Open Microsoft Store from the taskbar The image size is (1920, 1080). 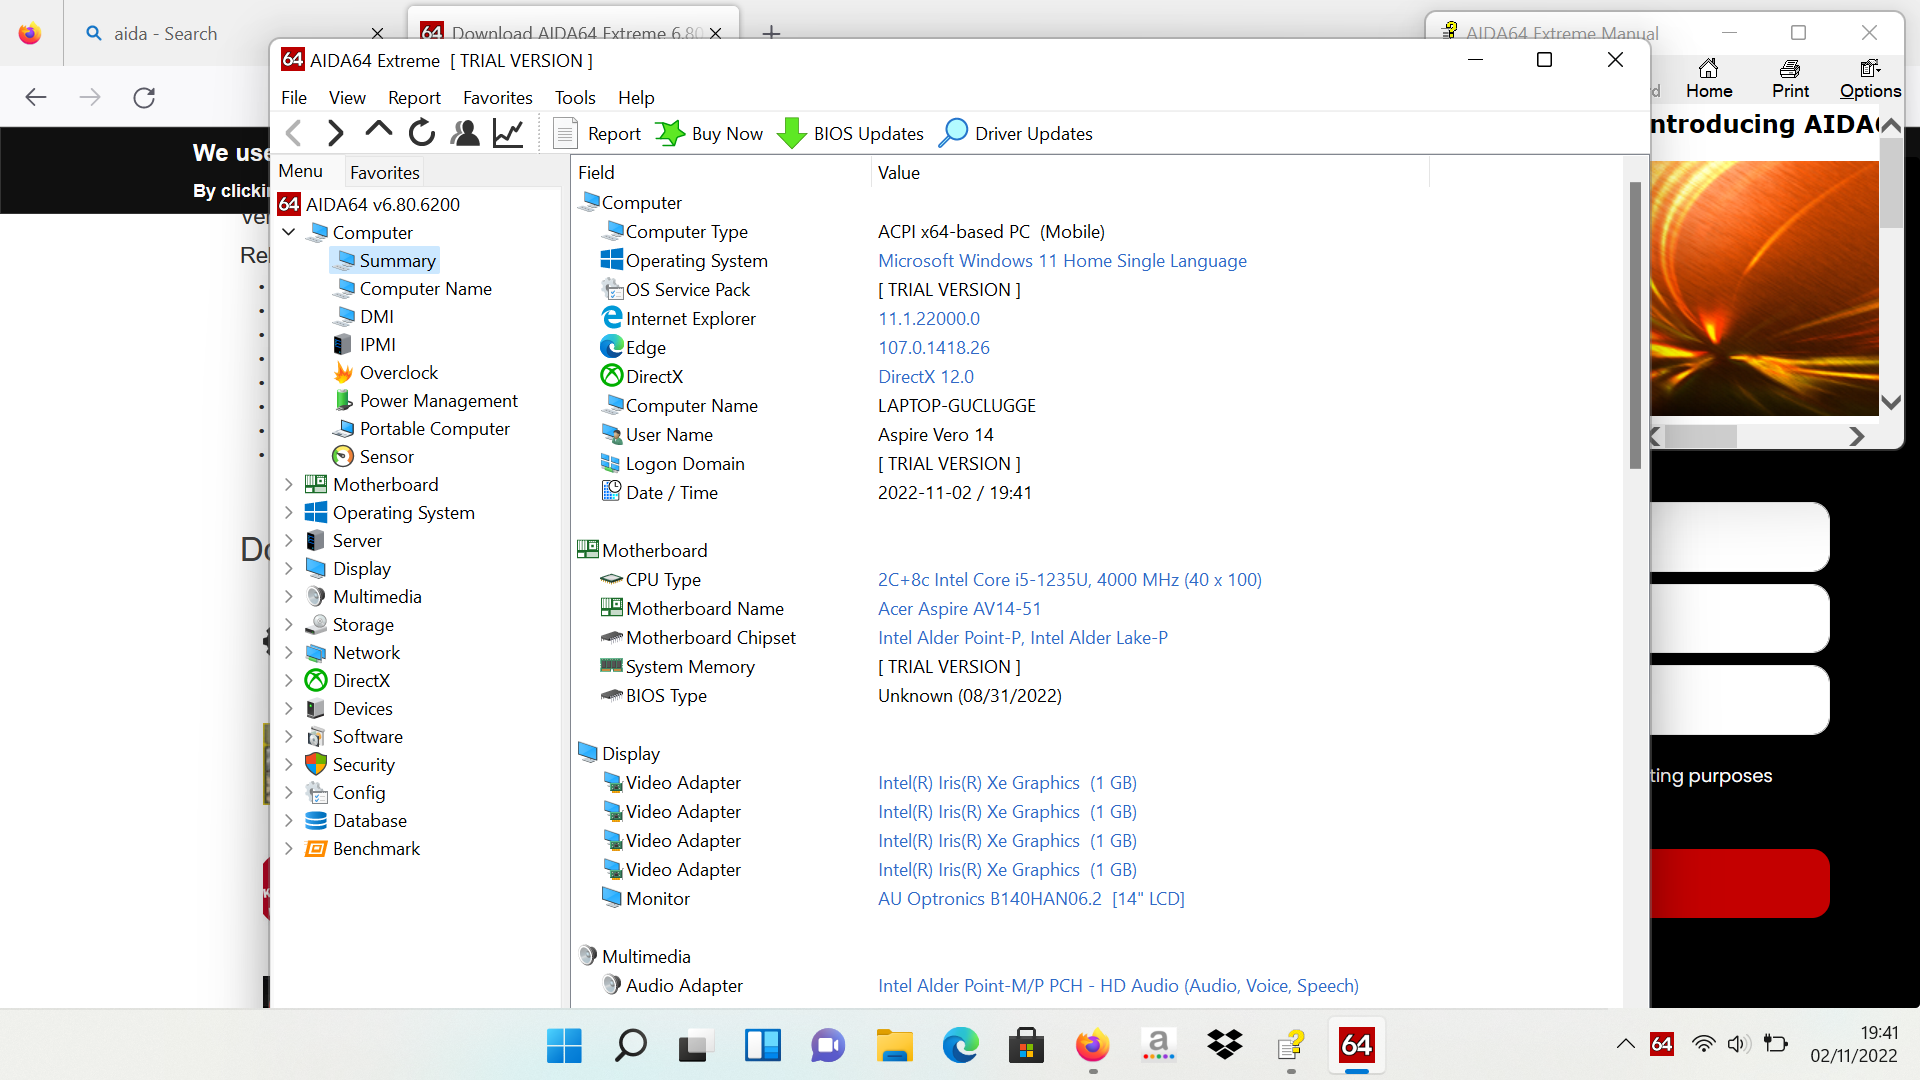click(1026, 1046)
